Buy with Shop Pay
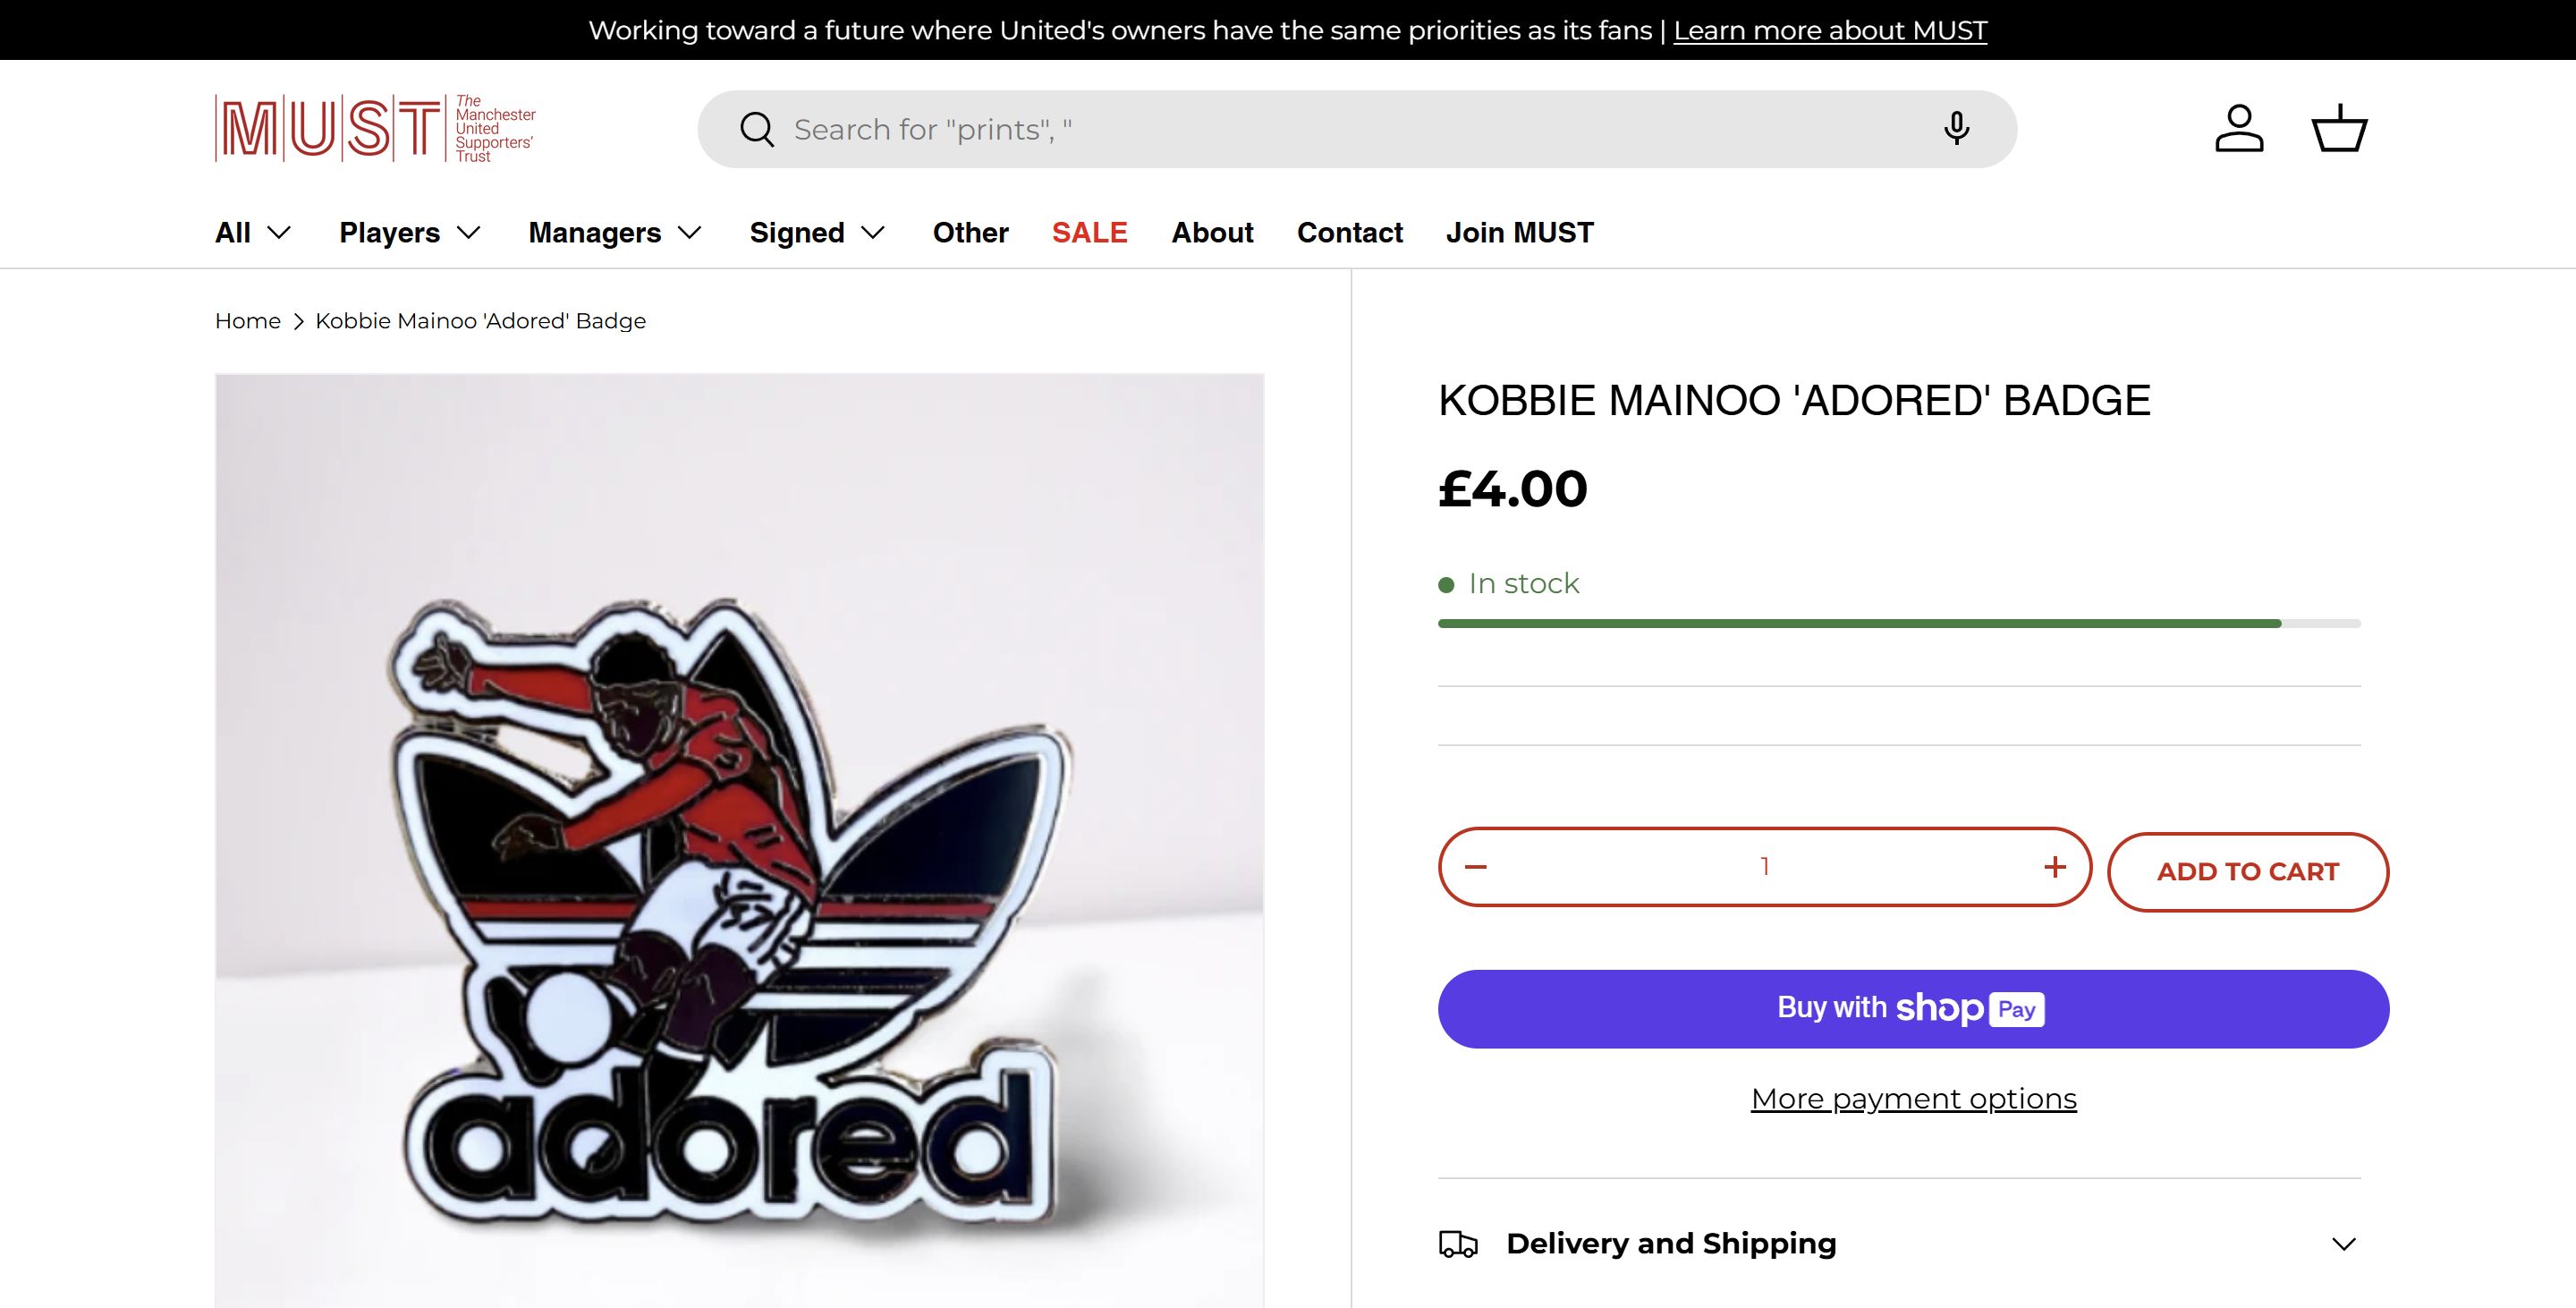2576x1308 pixels. point(1913,1009)
